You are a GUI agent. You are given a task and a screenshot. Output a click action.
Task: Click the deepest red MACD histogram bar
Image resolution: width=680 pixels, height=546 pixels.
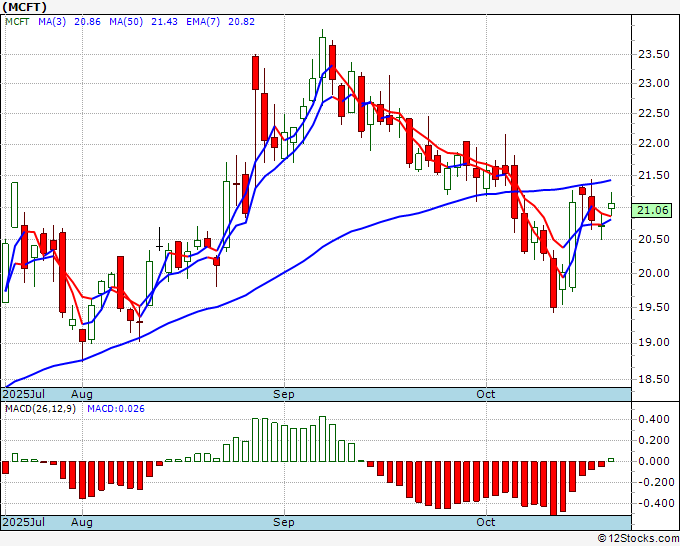coord(553,488)
